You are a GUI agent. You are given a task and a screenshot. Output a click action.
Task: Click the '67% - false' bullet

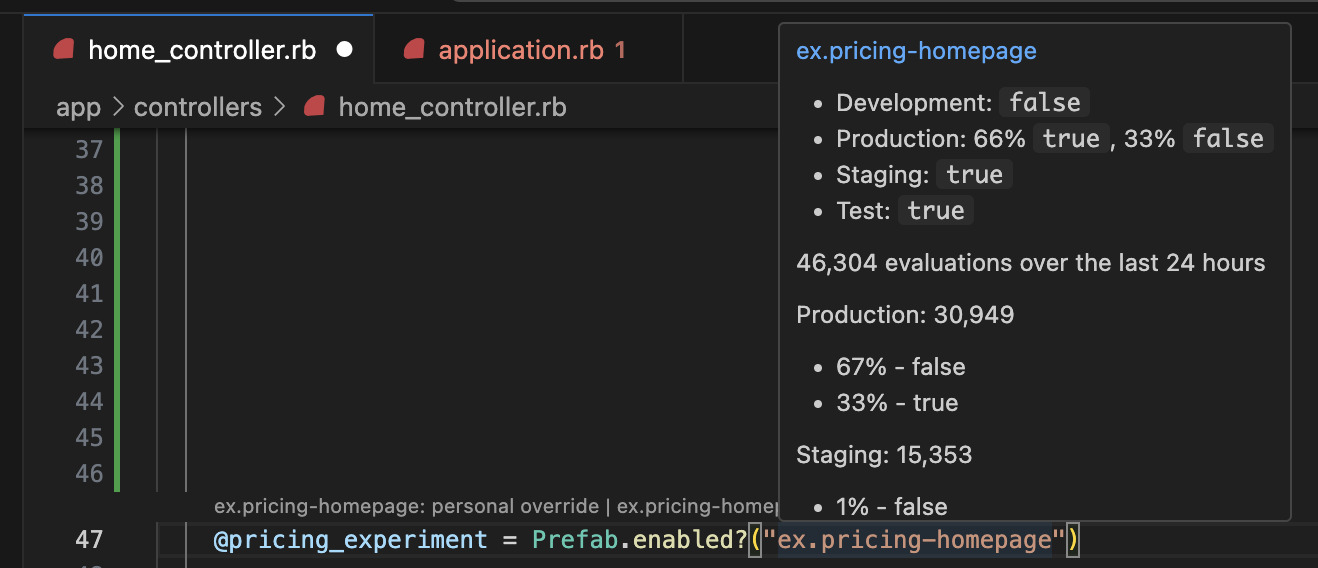click(x=901, y=367)
